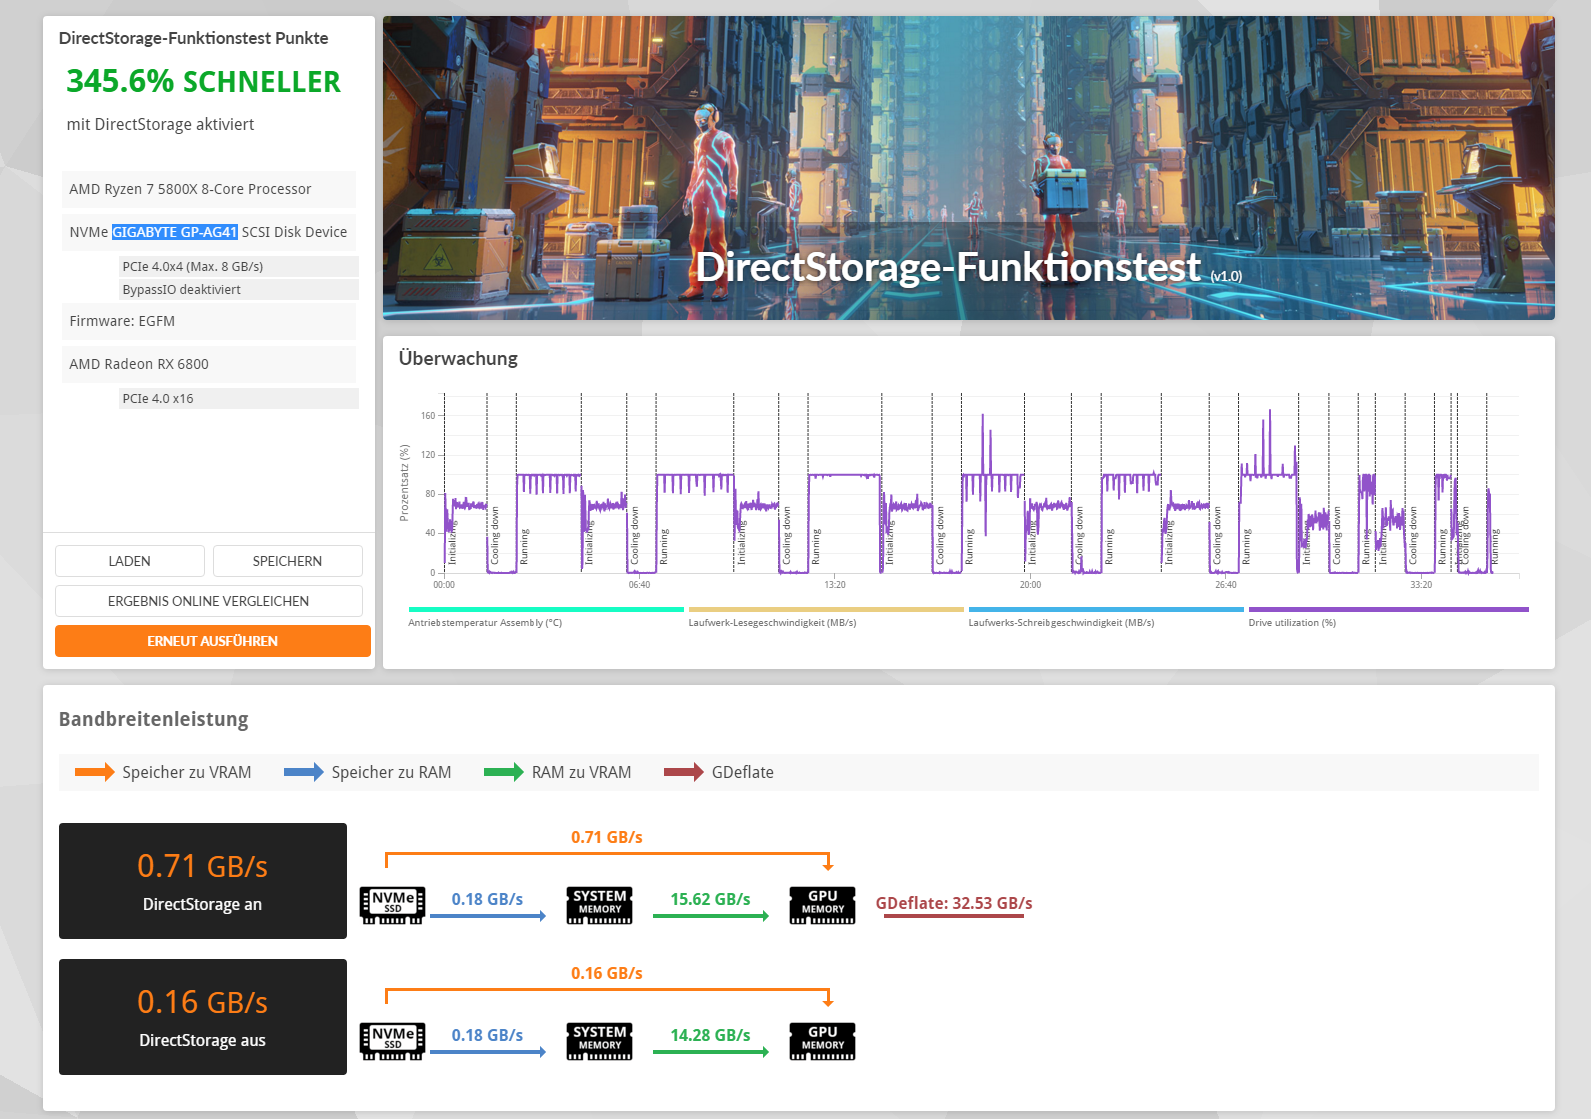The width and height of the screenshot is (1591, 1119).
Task: Click the 0.16 GB/s DirectStorage aus tile
Action: tap(203, 1017)
